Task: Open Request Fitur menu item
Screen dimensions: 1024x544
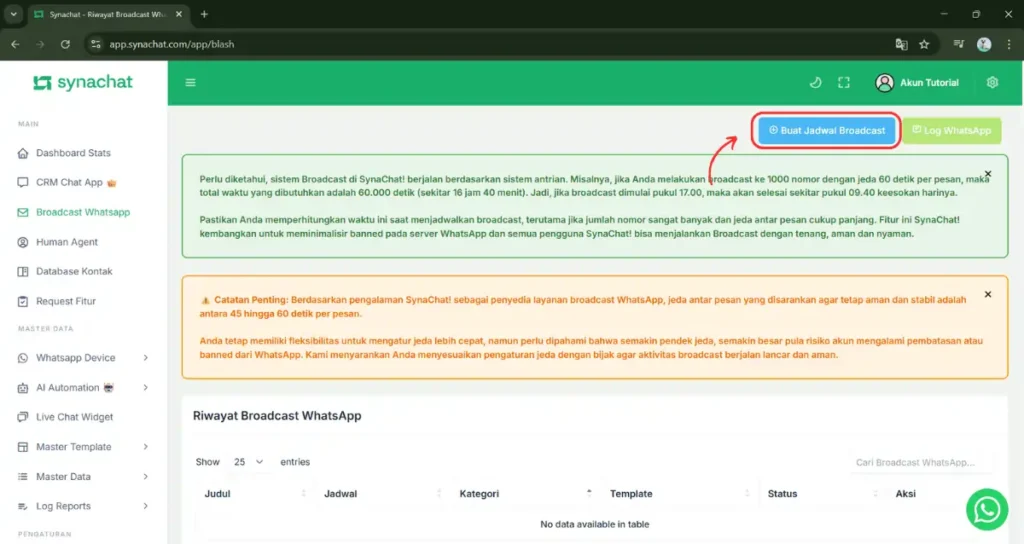Action: coord(66,301)
